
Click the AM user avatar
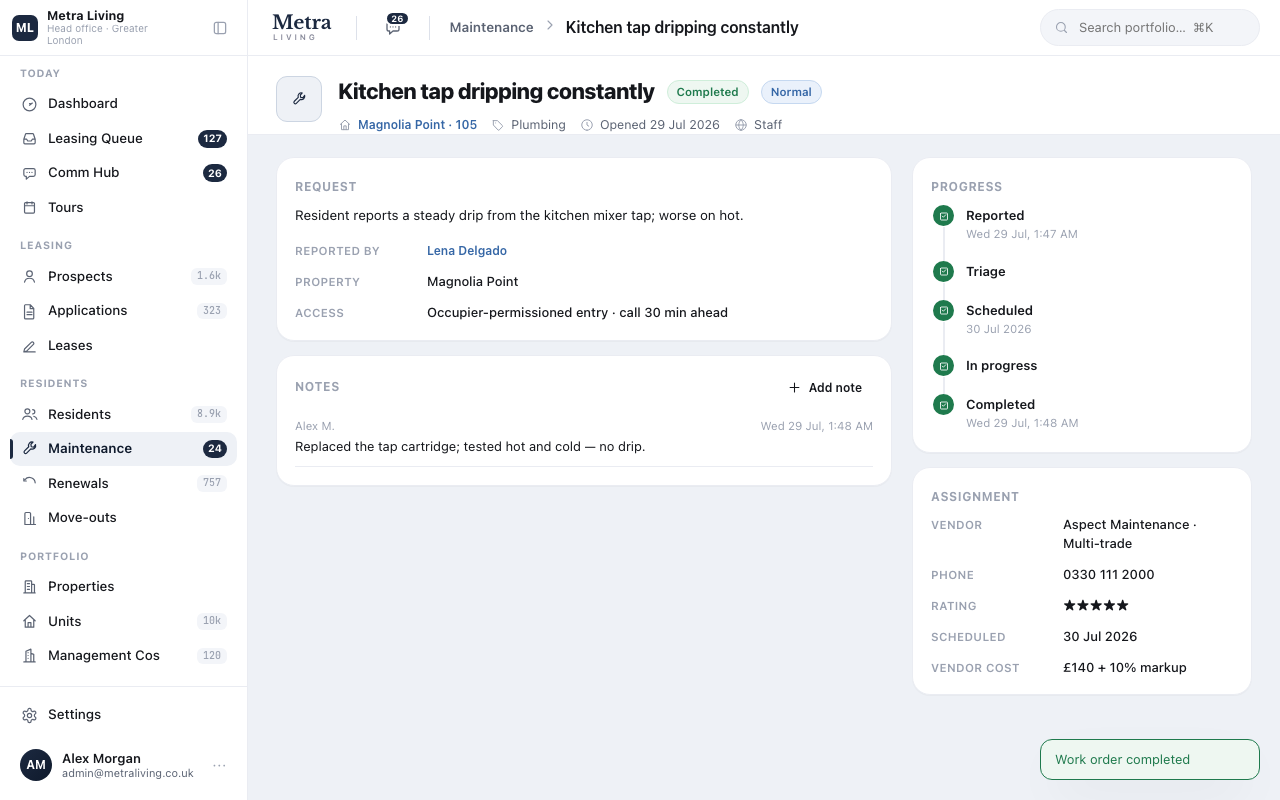click(36, 765)
